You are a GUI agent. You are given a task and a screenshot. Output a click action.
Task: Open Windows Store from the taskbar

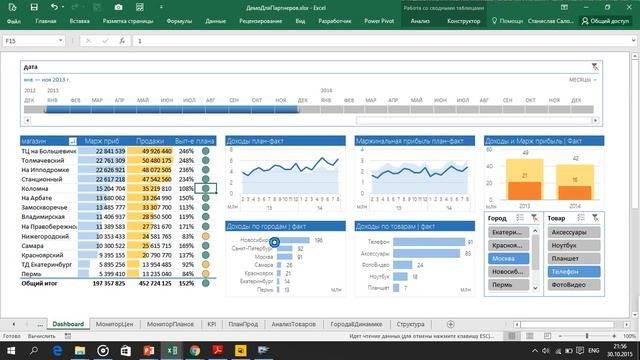point(126,351)
